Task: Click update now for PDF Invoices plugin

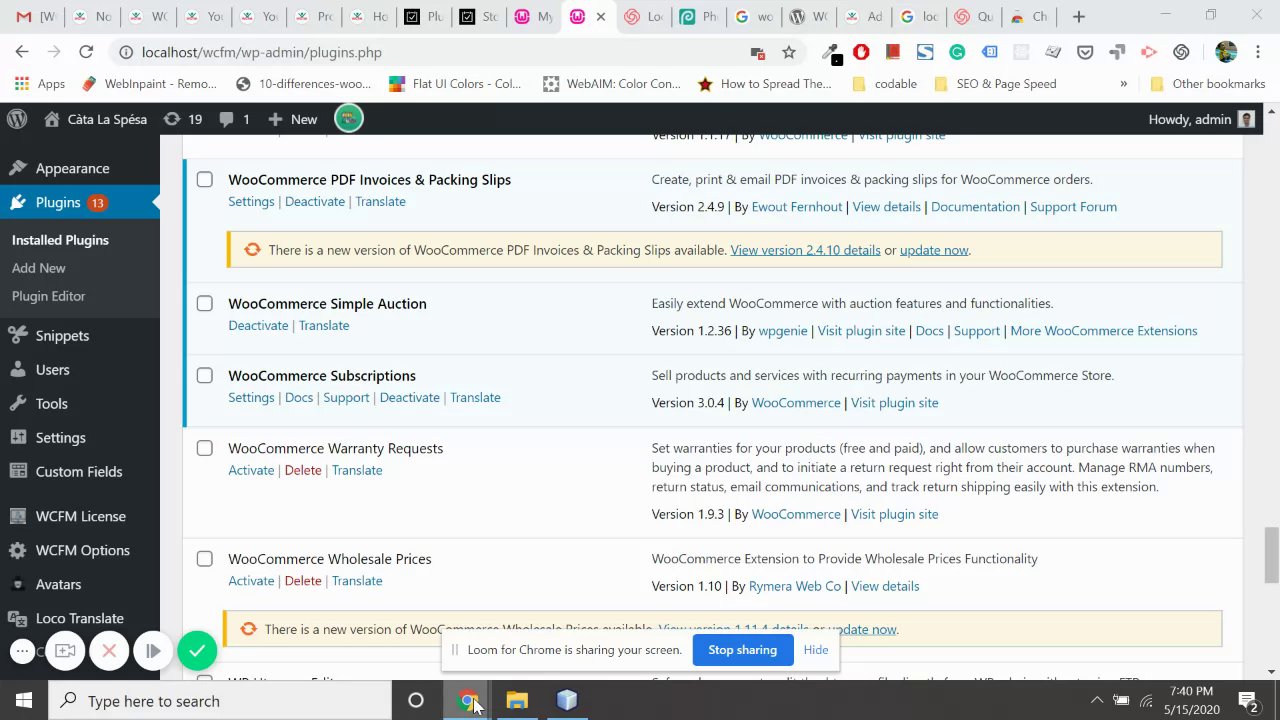Action: [934, 250]
